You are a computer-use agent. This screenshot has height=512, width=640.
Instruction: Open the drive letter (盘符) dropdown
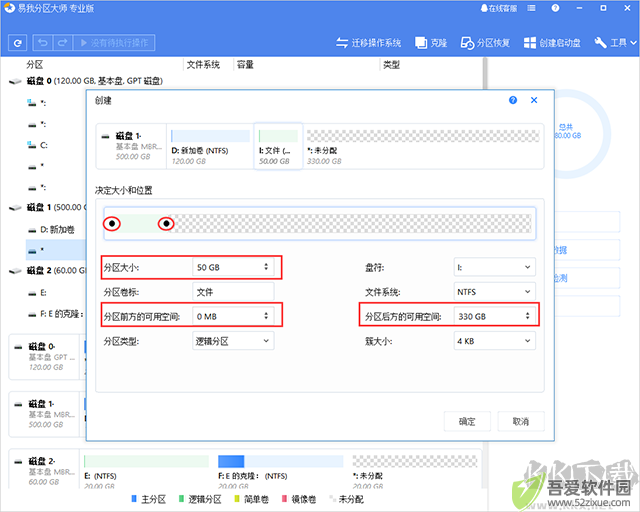[x=495, y=267]
